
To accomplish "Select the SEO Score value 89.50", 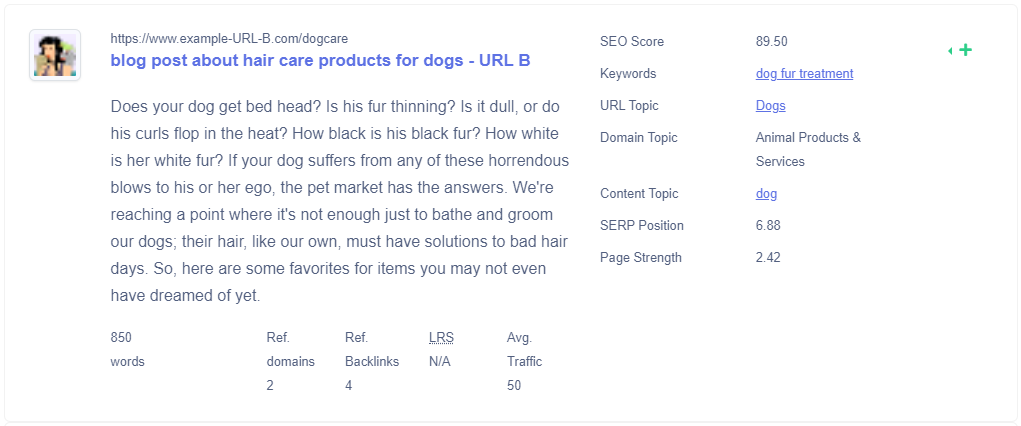I will tap(772, 42).
